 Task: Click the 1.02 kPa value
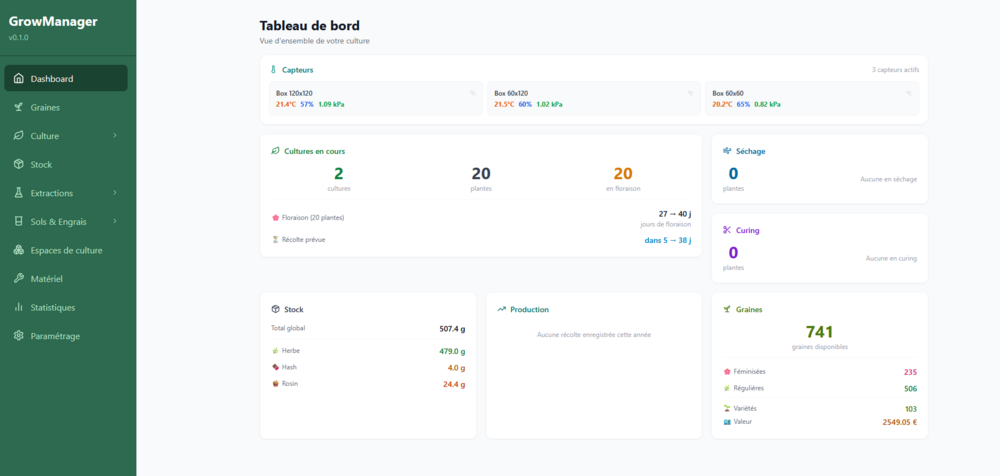[x=549, y=104]
